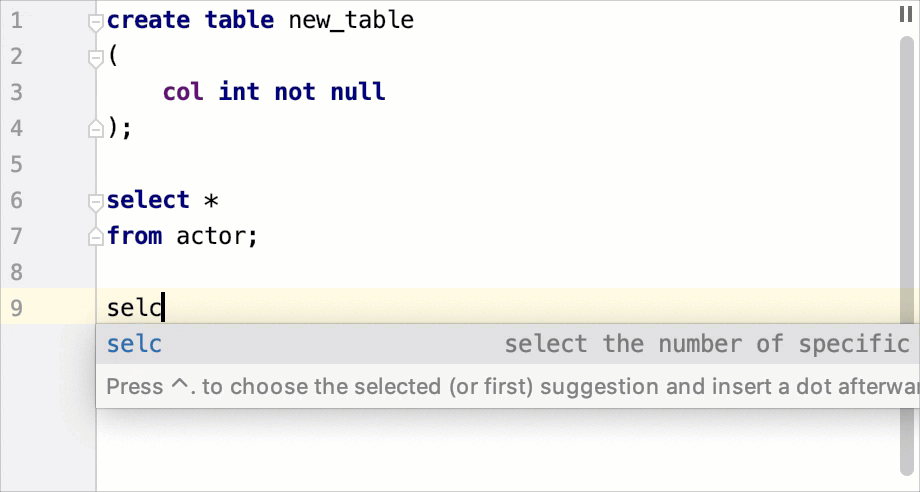Choose the "selc" completion suggestion
The image size is (920, 492).
pos(135,344)
